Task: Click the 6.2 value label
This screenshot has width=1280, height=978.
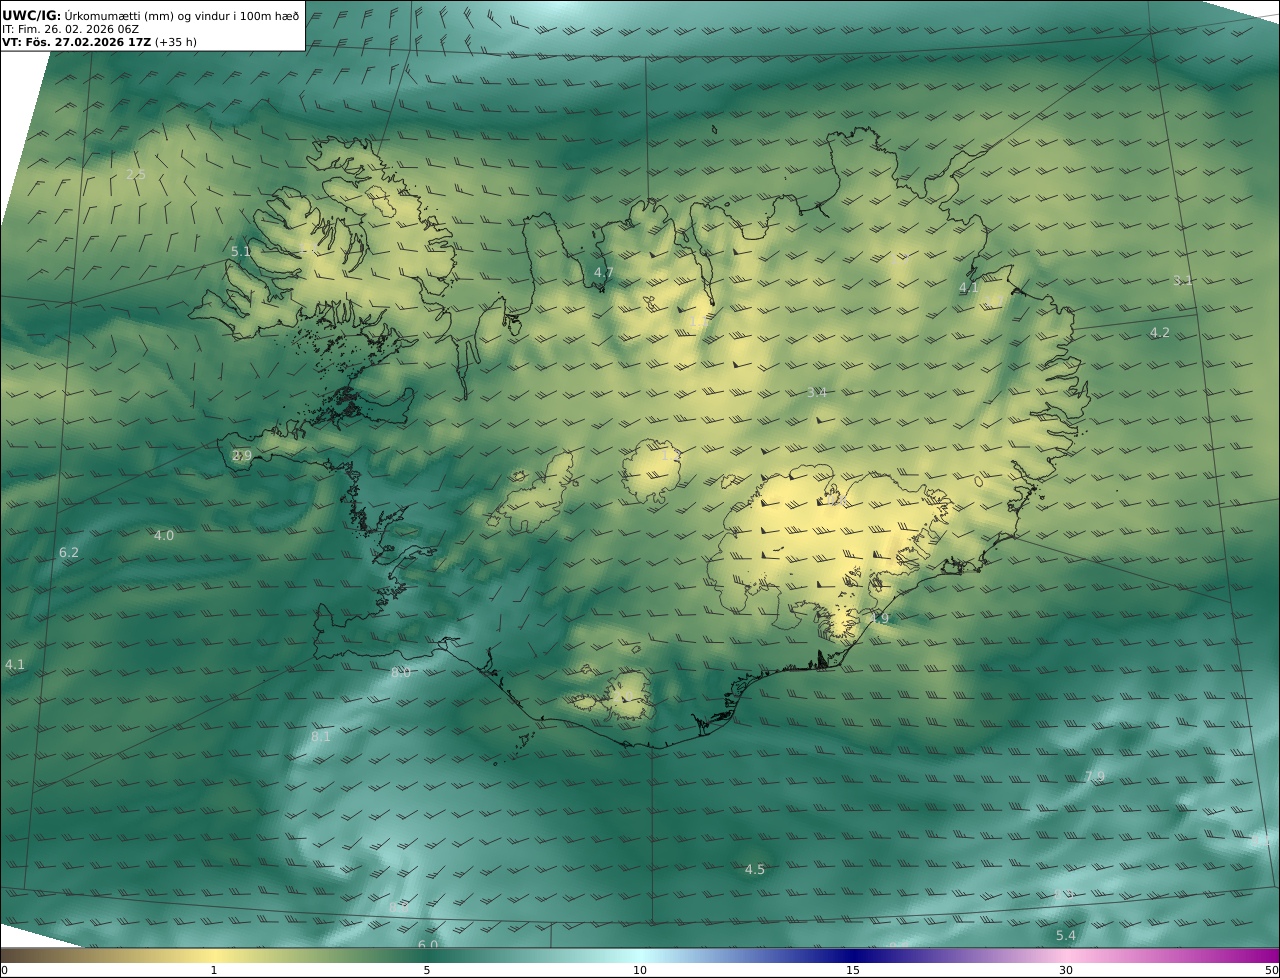Action: (69, 553)
